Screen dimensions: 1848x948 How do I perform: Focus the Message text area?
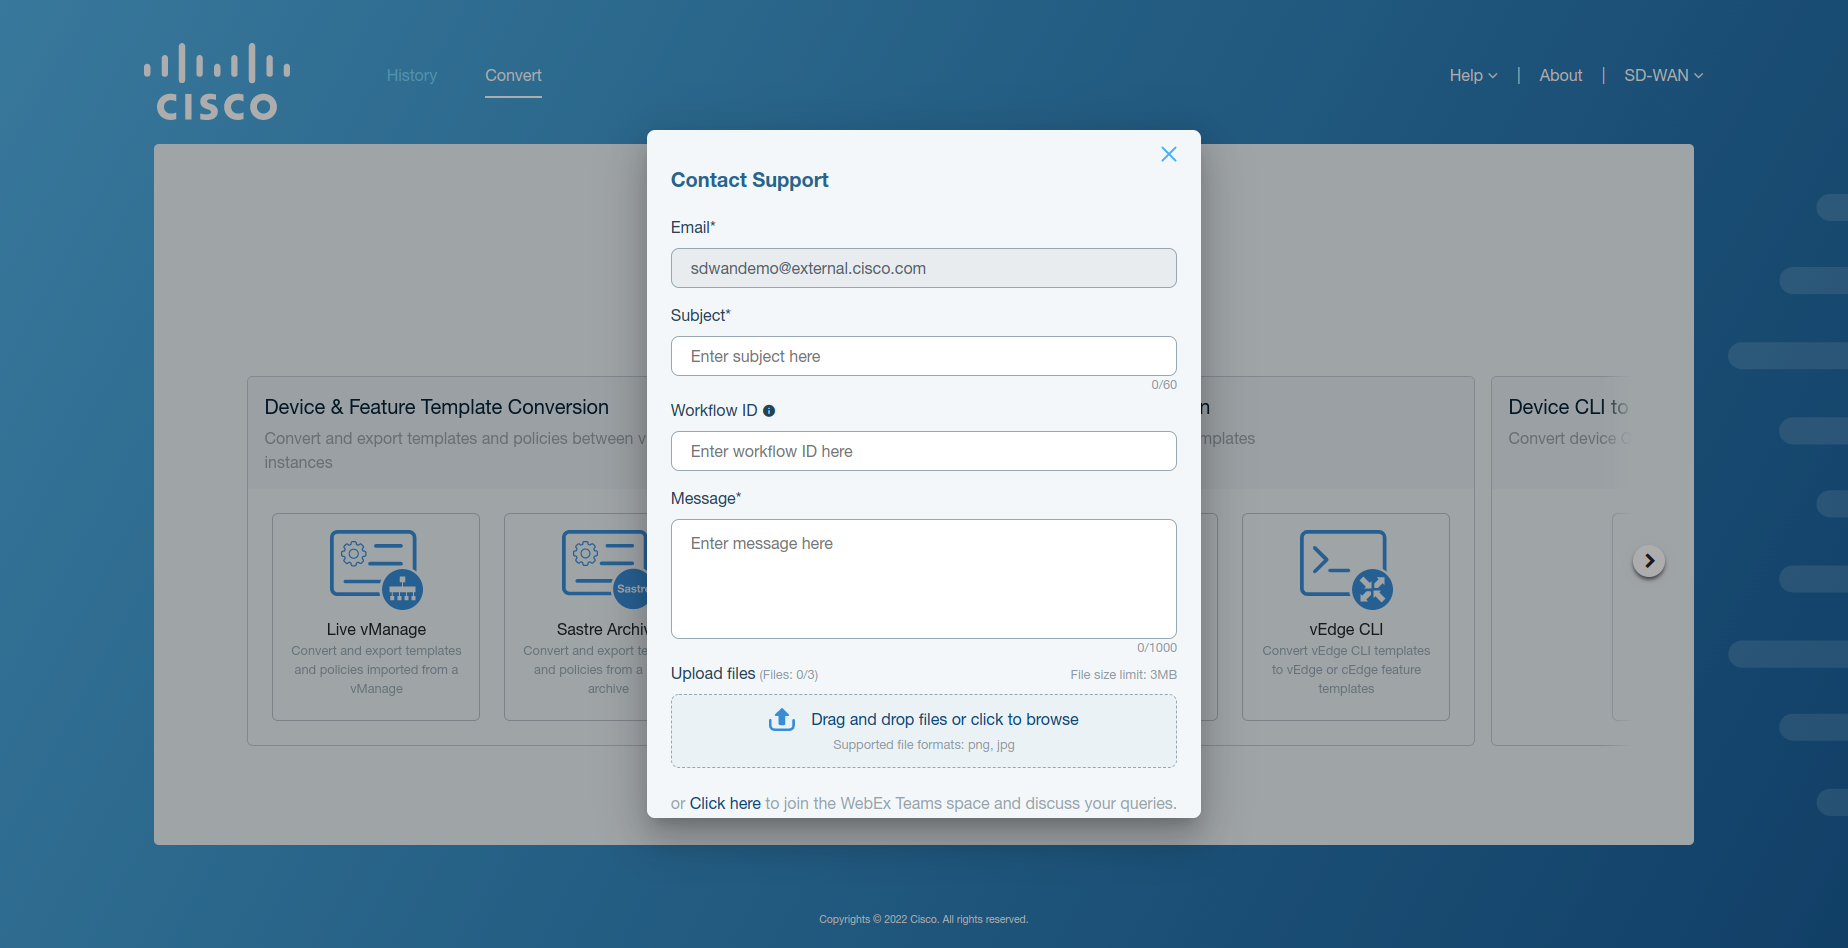pyautogui.click(x=923, y=579)
